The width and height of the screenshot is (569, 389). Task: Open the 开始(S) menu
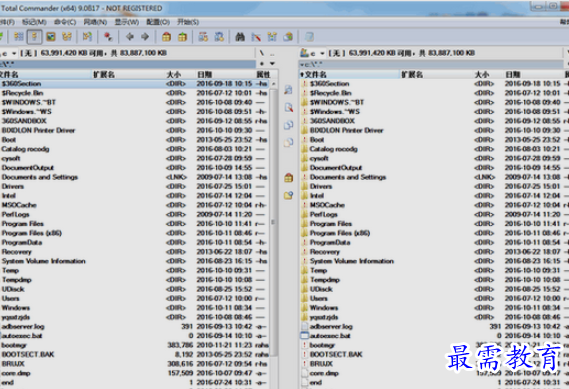pos(188,22)
